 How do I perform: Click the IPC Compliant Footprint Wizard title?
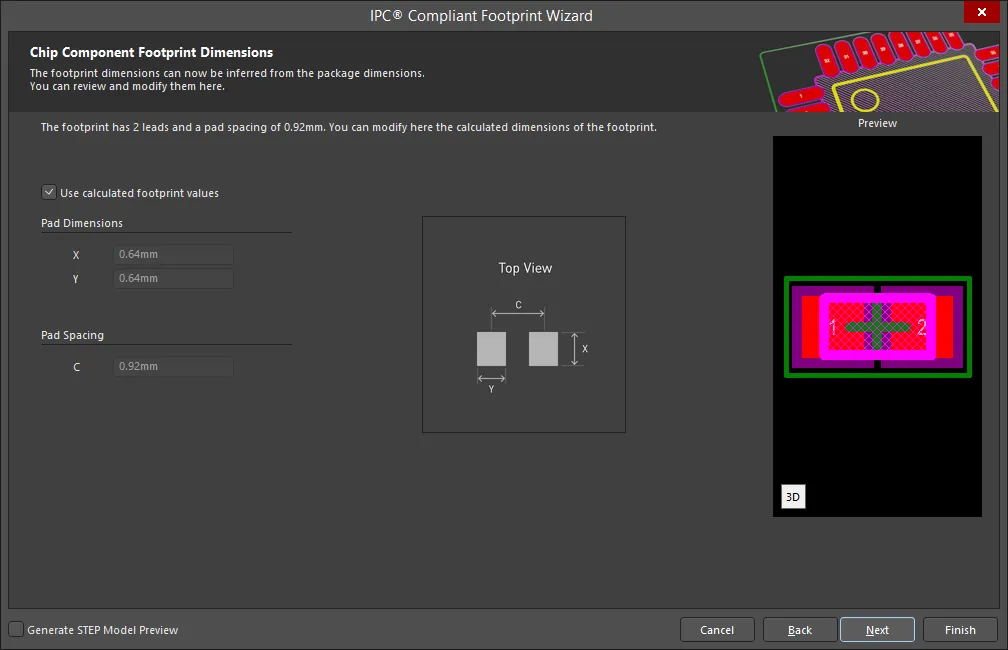pyautogui.click(x=481, y=15)
